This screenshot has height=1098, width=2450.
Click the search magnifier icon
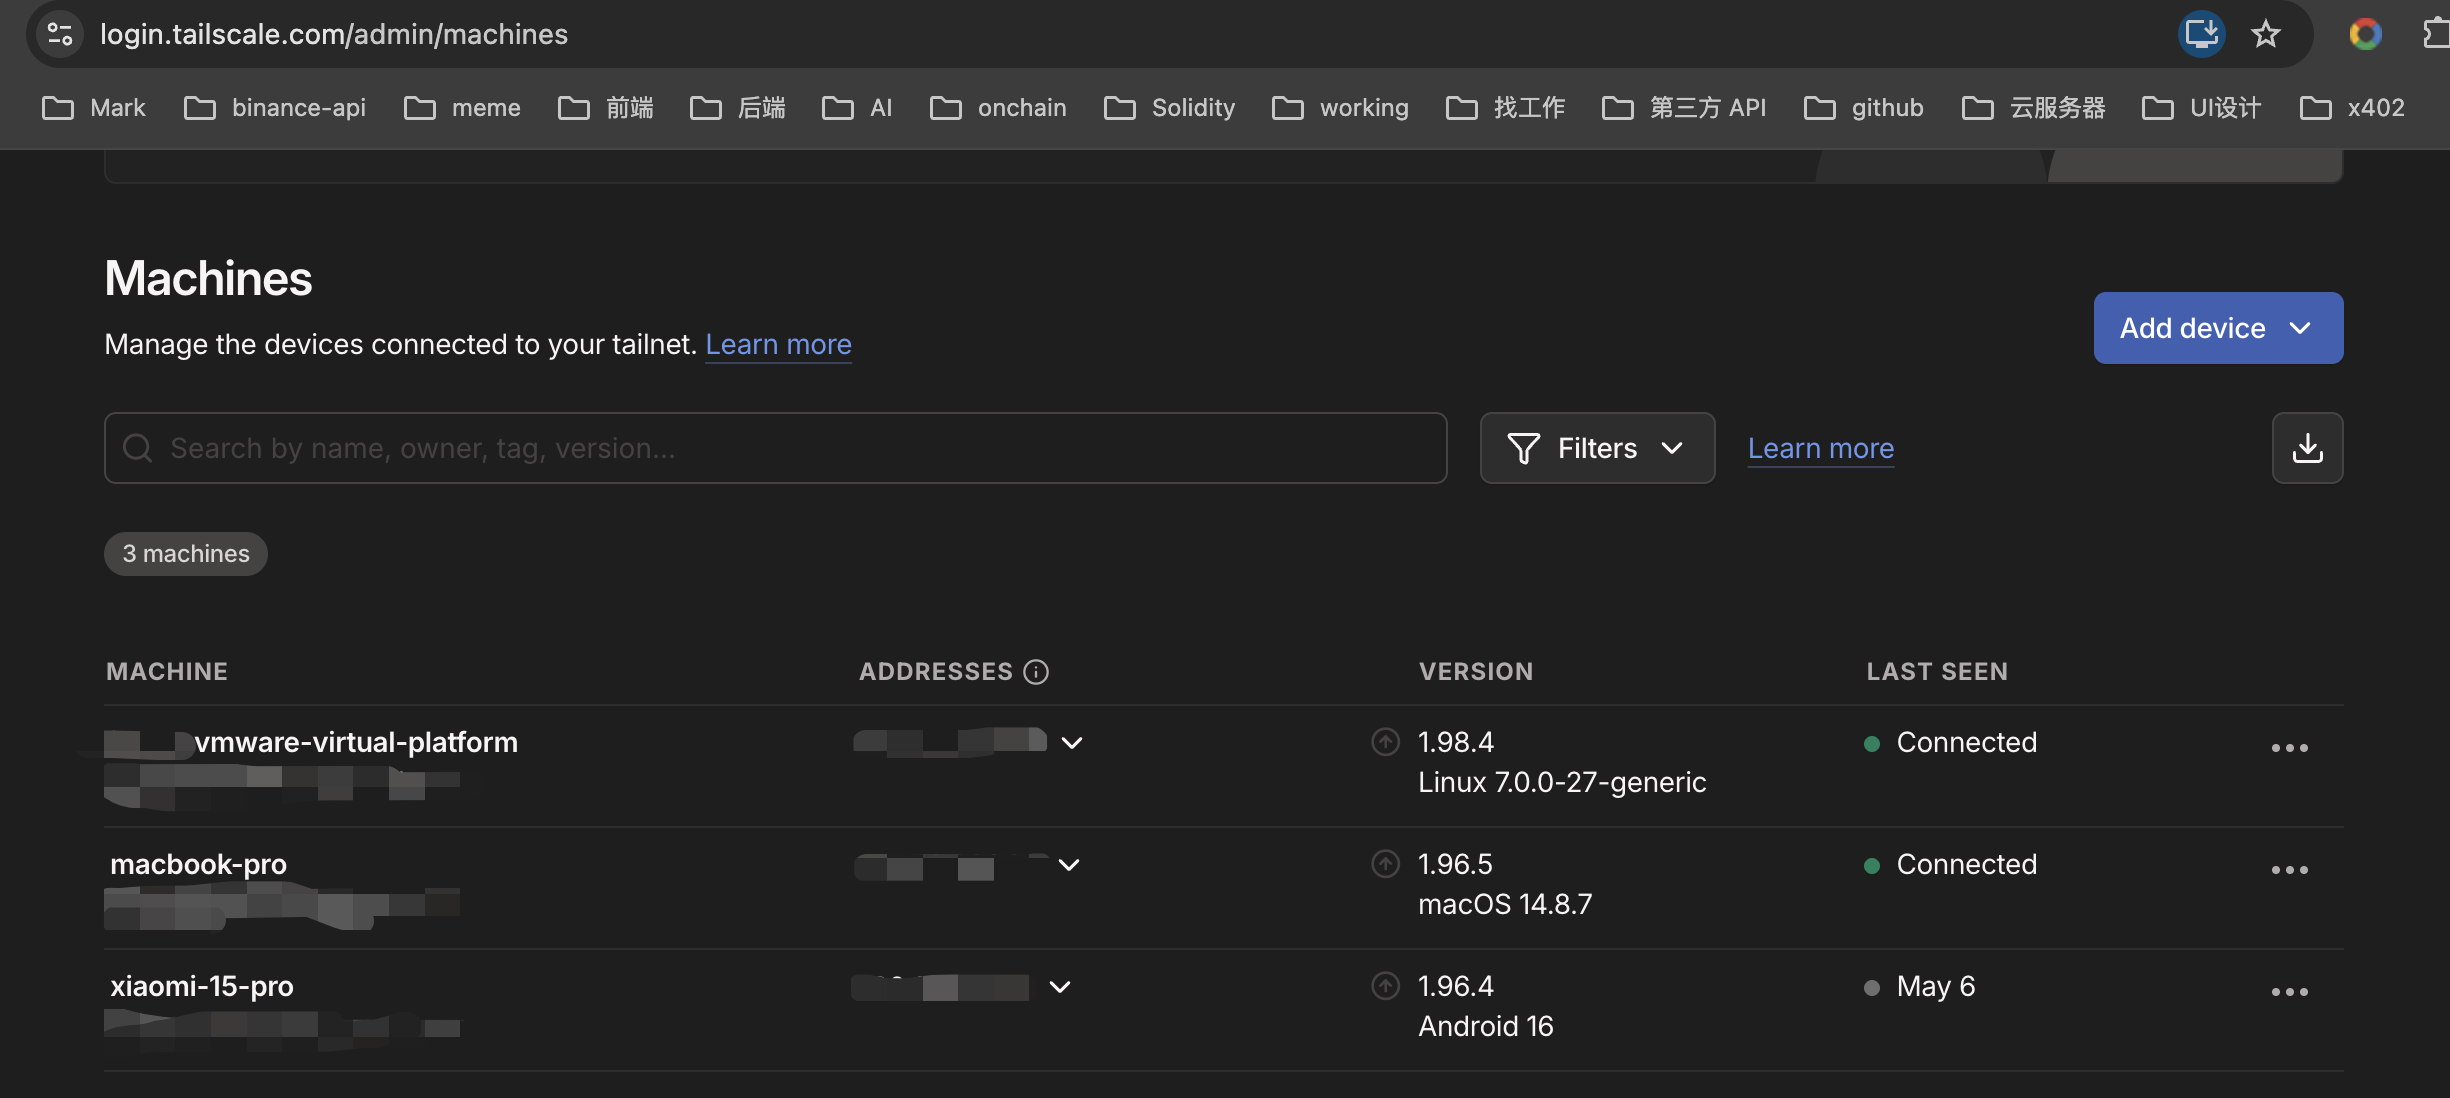tap(137, 448)
